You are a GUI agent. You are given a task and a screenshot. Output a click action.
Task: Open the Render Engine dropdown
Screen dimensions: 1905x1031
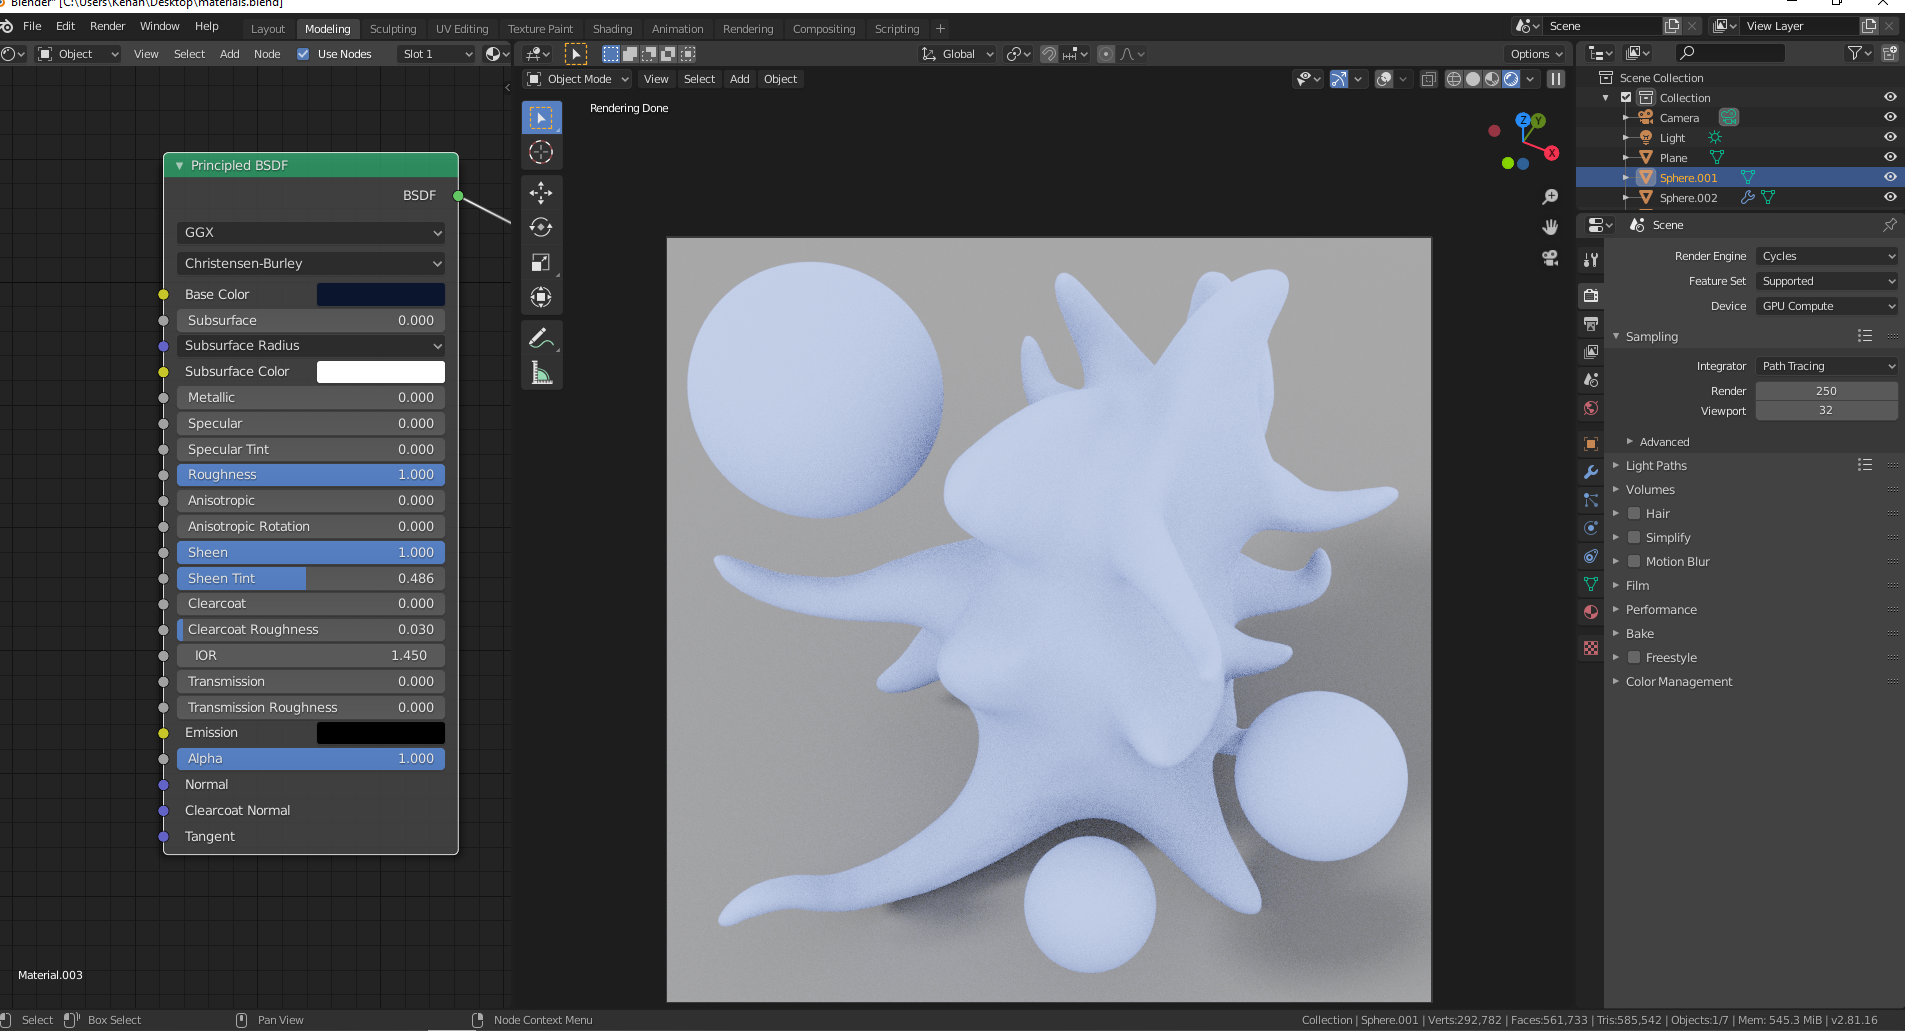click(1825, 256)
